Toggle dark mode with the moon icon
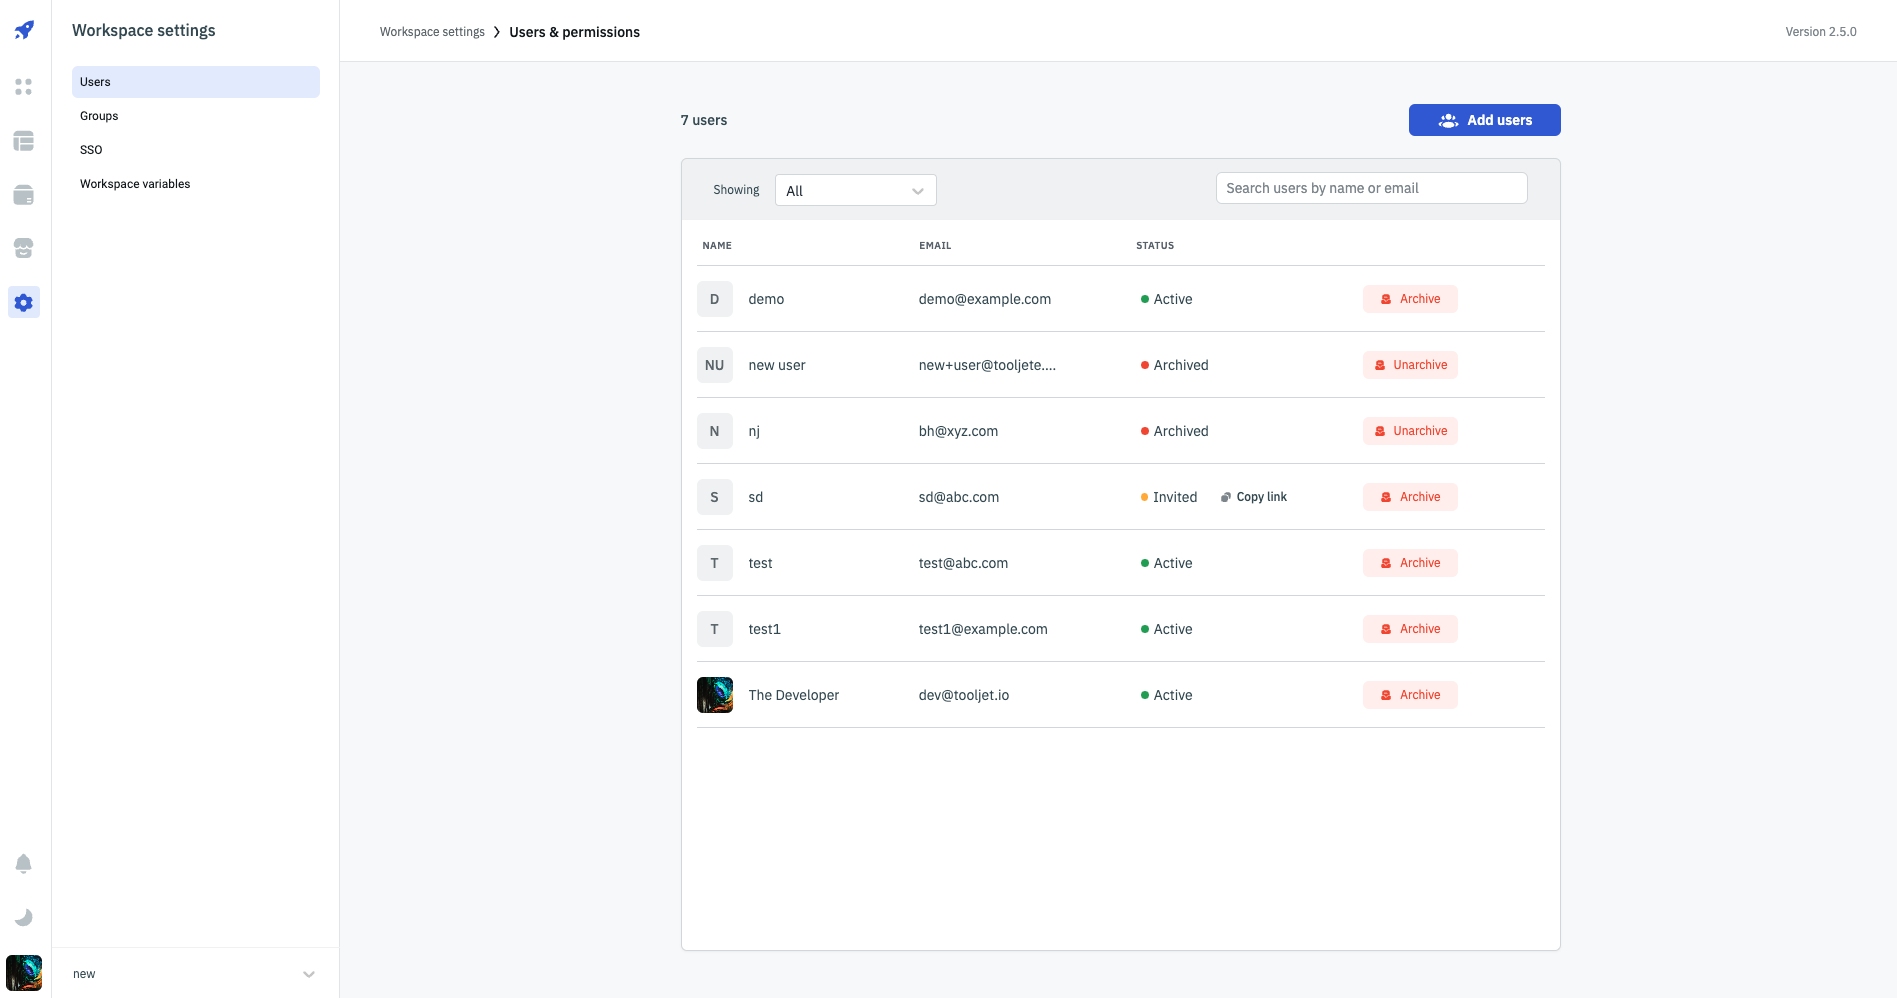This screenshot has height=998, width=1897. 24,917
